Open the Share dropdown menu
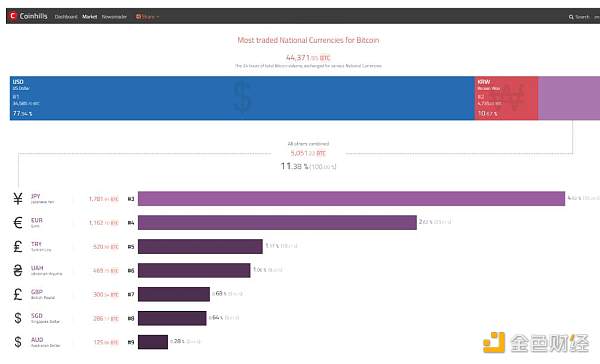This screenshot has width=600, height=364. (x=147, y=17)
